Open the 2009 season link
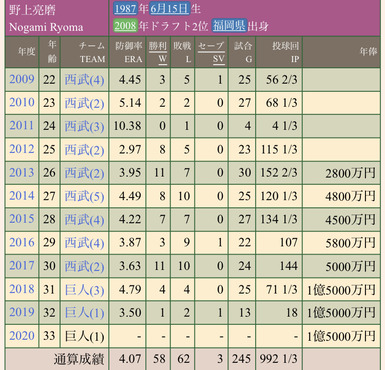The image size is (385, 370). point(22,79)
